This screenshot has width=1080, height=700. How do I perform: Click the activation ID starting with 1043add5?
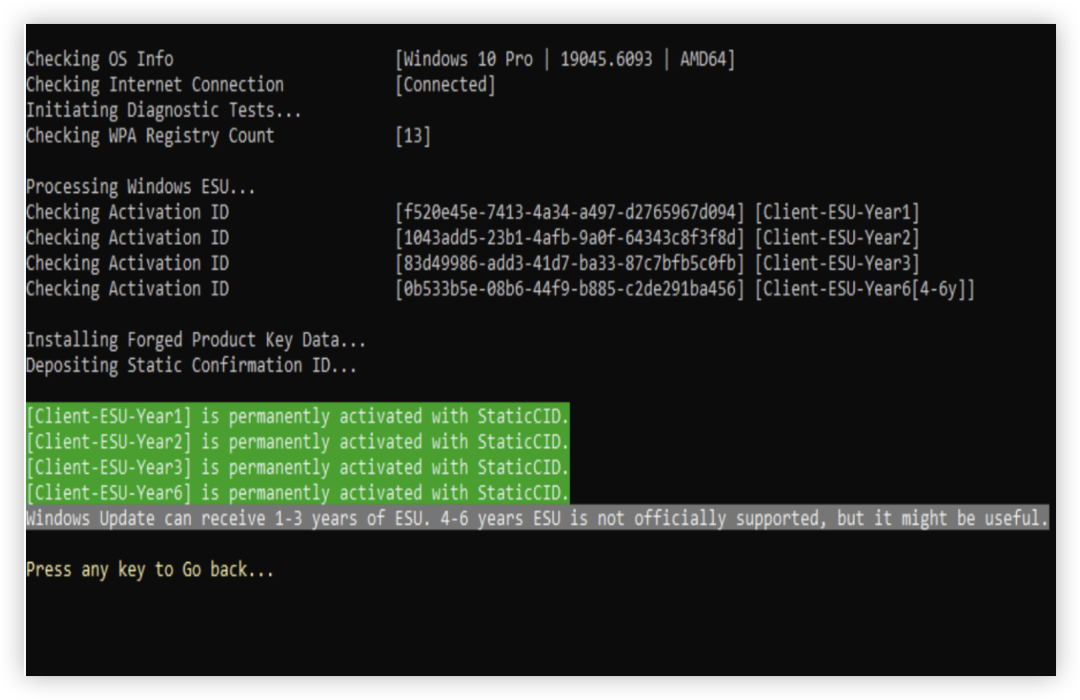[x=570, y=238]
